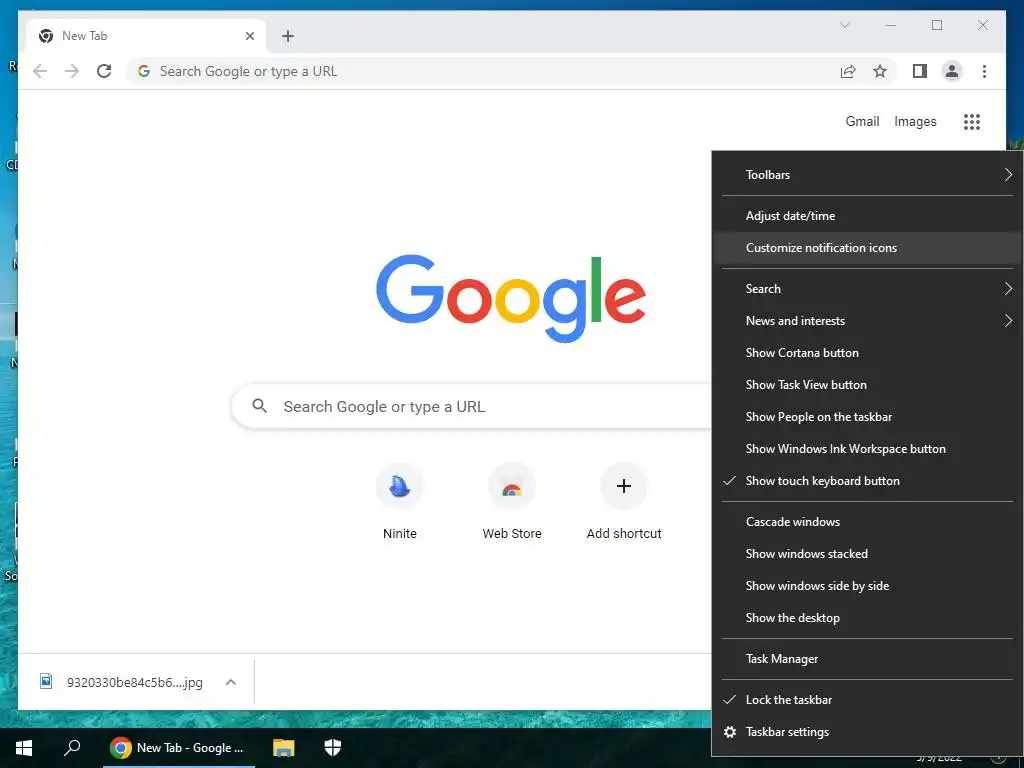Choose Show windows side by side

click(x=867, y=586)
